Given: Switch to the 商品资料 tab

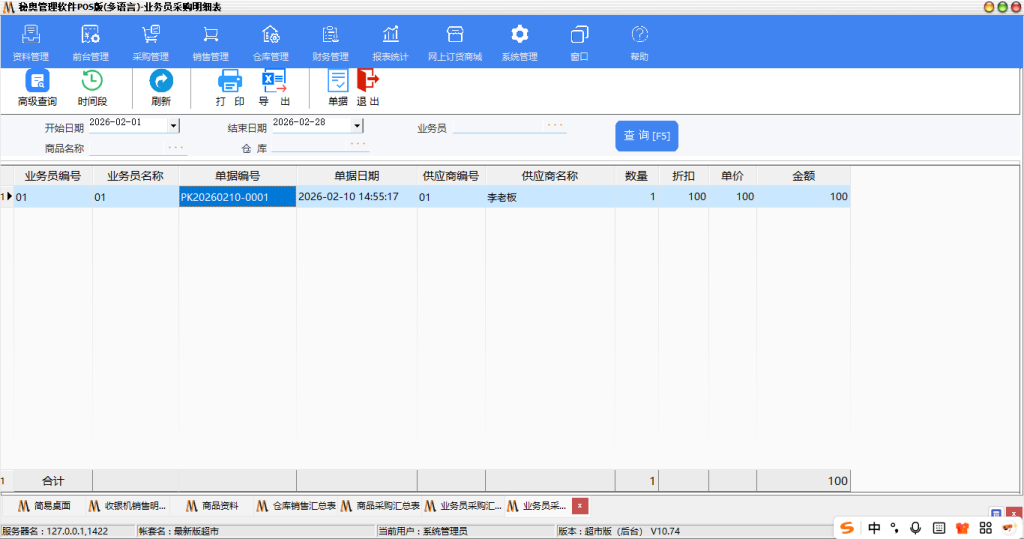Looking at the screenshot, I should click(211, 506).
